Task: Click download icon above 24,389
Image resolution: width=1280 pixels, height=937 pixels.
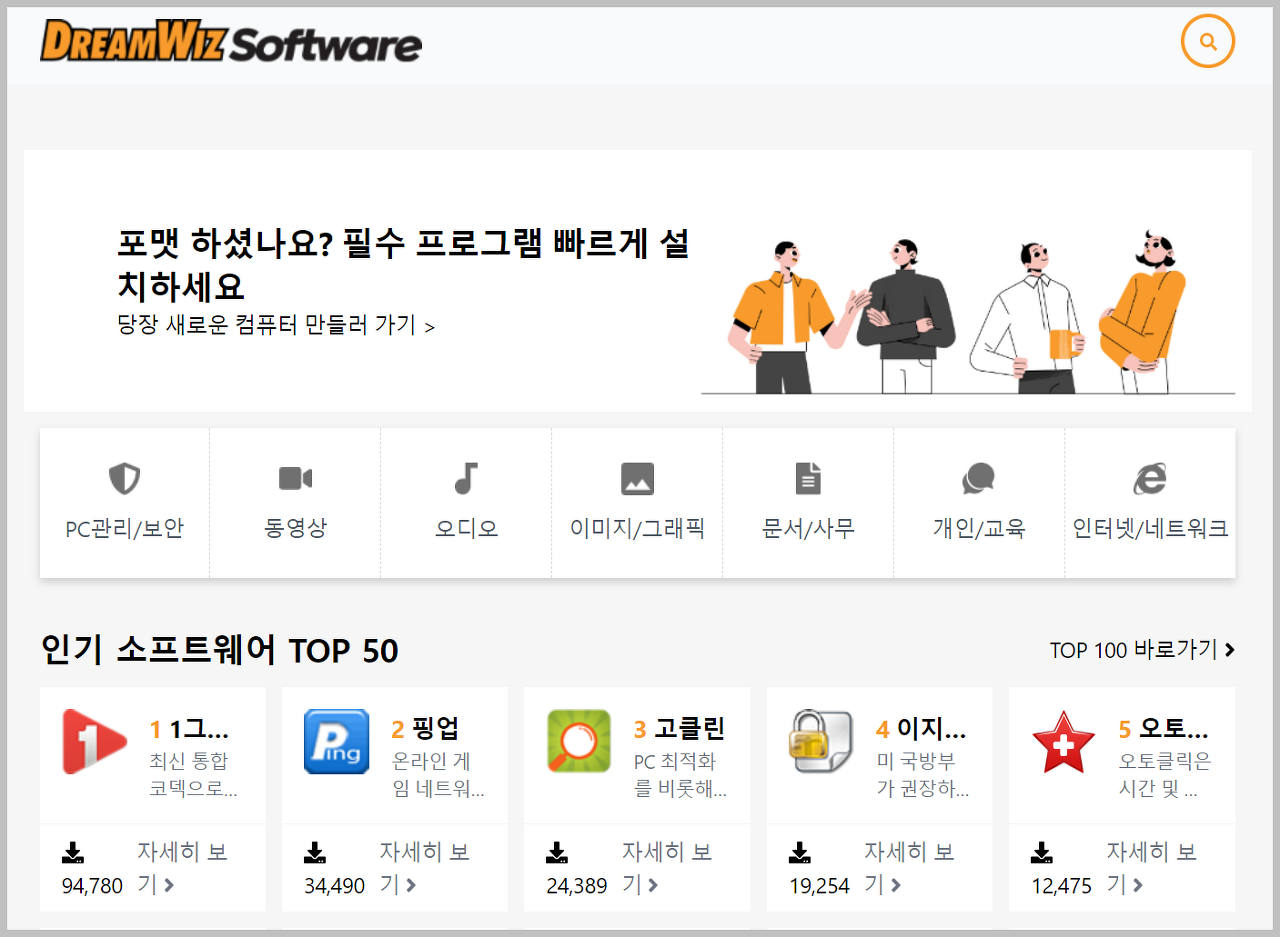Action: coord(557,853)
